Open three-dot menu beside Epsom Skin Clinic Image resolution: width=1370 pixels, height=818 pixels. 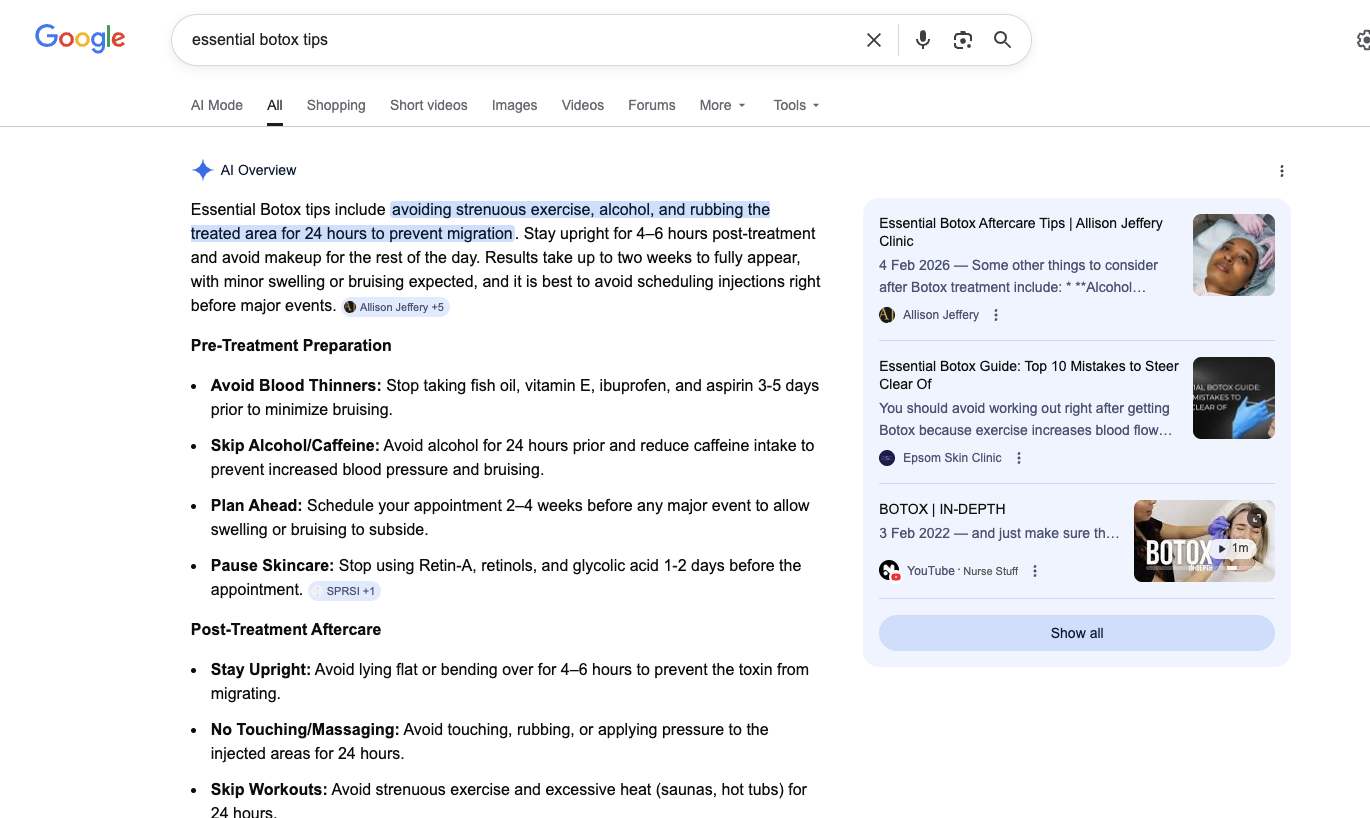1018,458
